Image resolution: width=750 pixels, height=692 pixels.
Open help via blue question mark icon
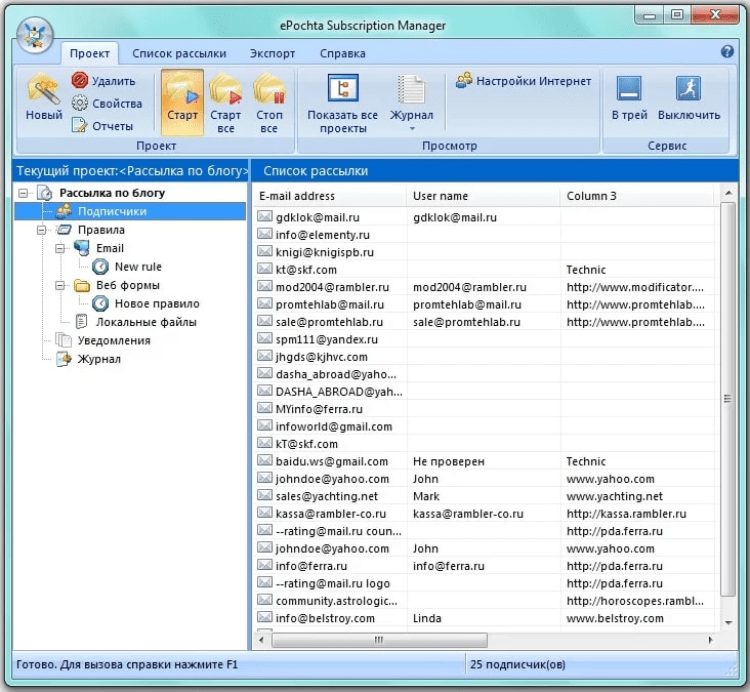[727, 52]
